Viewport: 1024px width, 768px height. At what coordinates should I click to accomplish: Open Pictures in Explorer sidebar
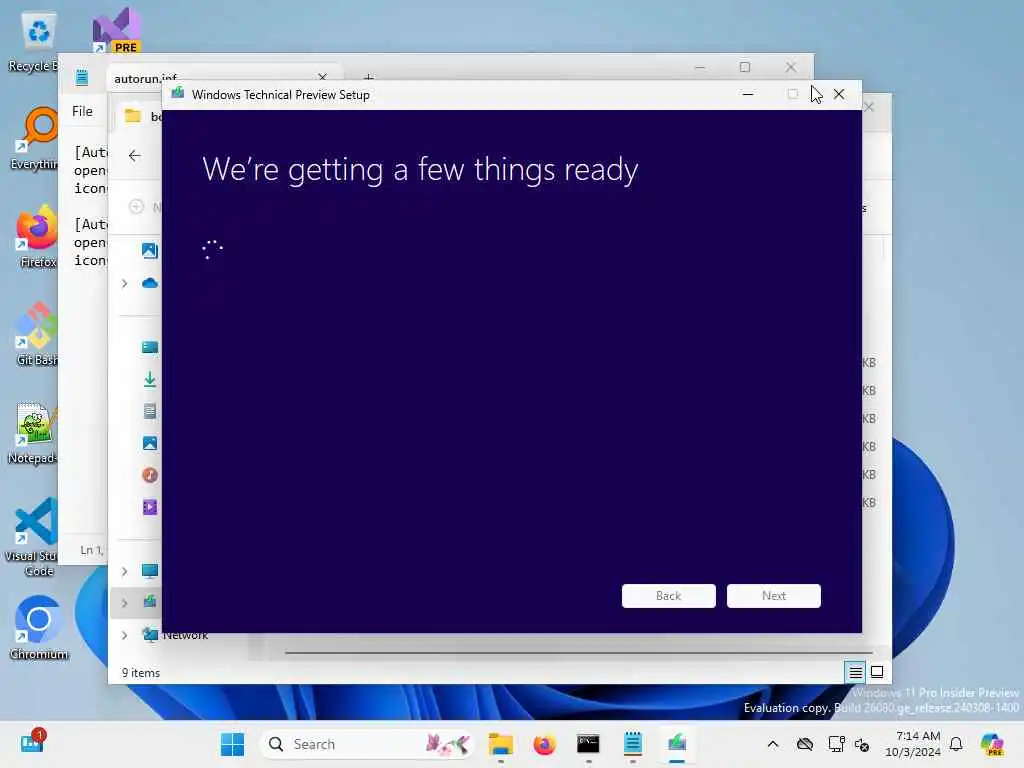pos(150,443)
